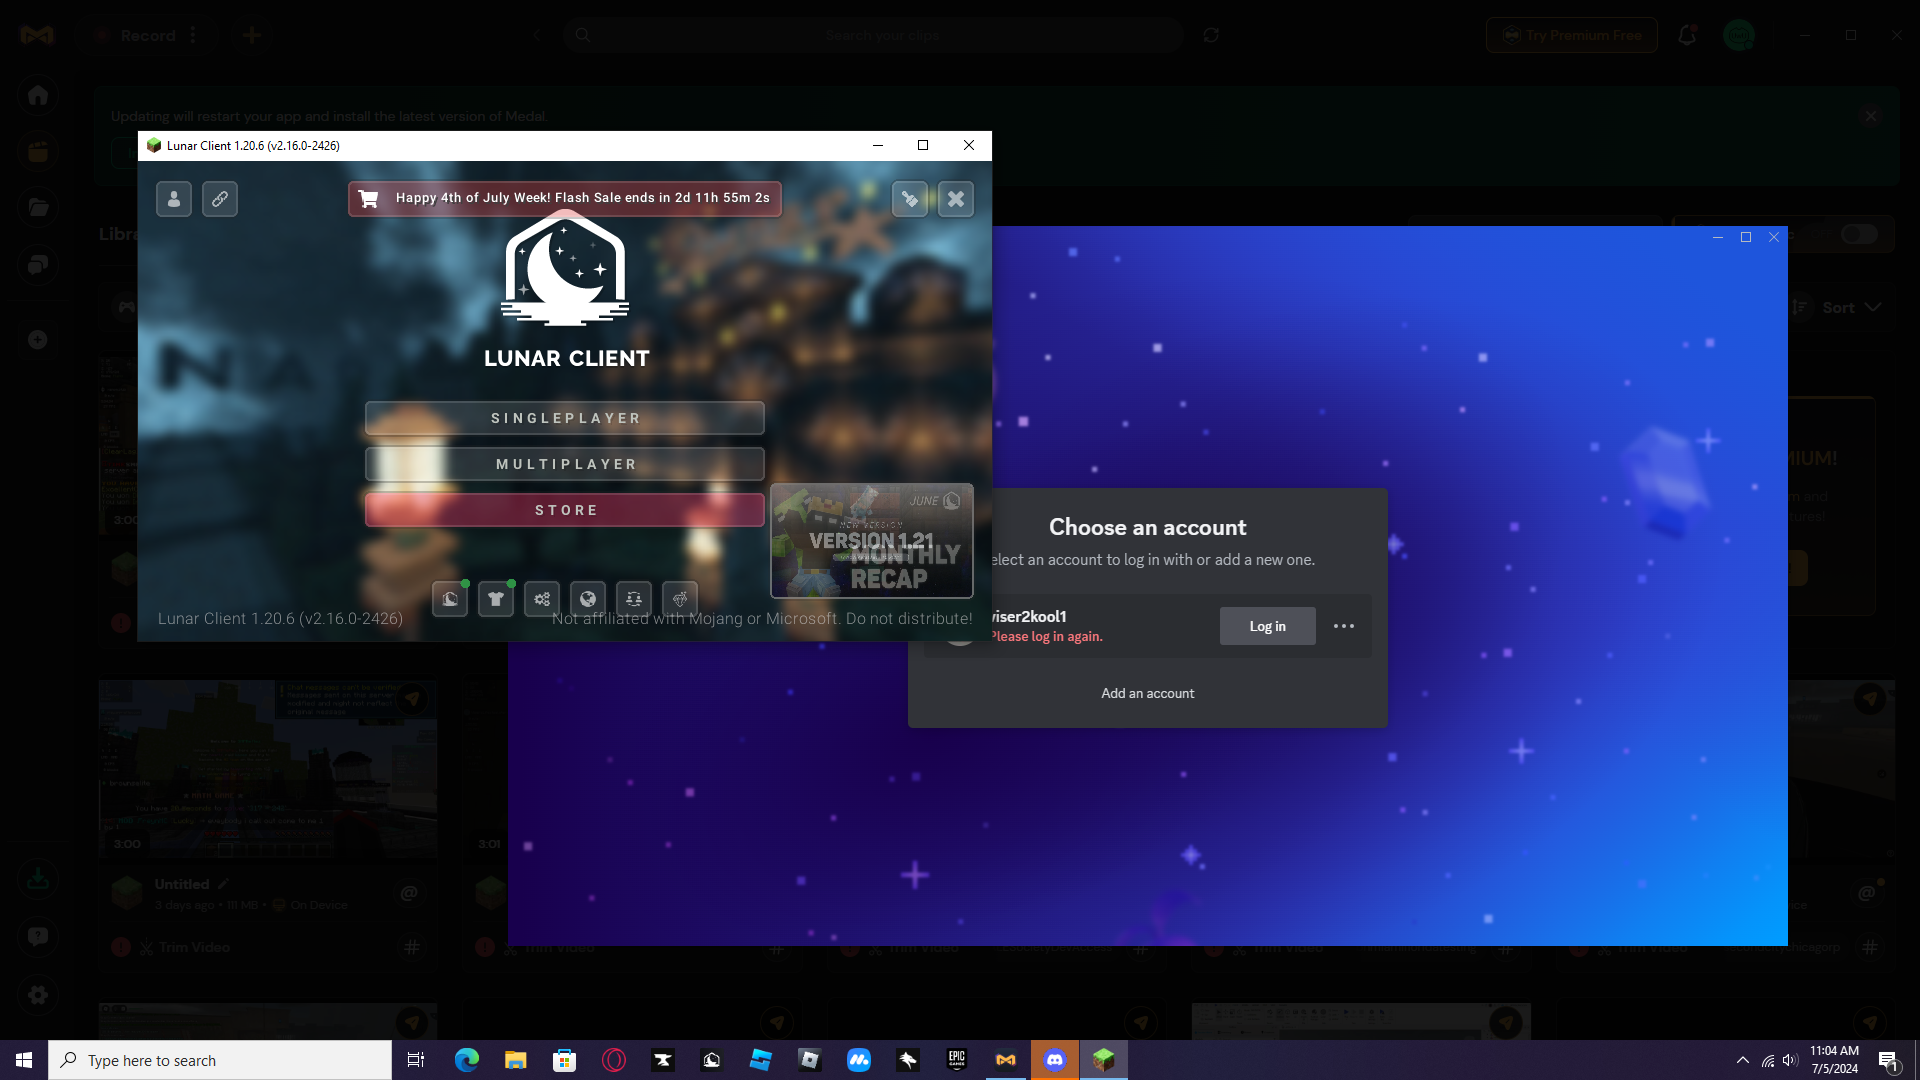
Task: Open the taskbar clock and date
Action: click(1835, 1060)
